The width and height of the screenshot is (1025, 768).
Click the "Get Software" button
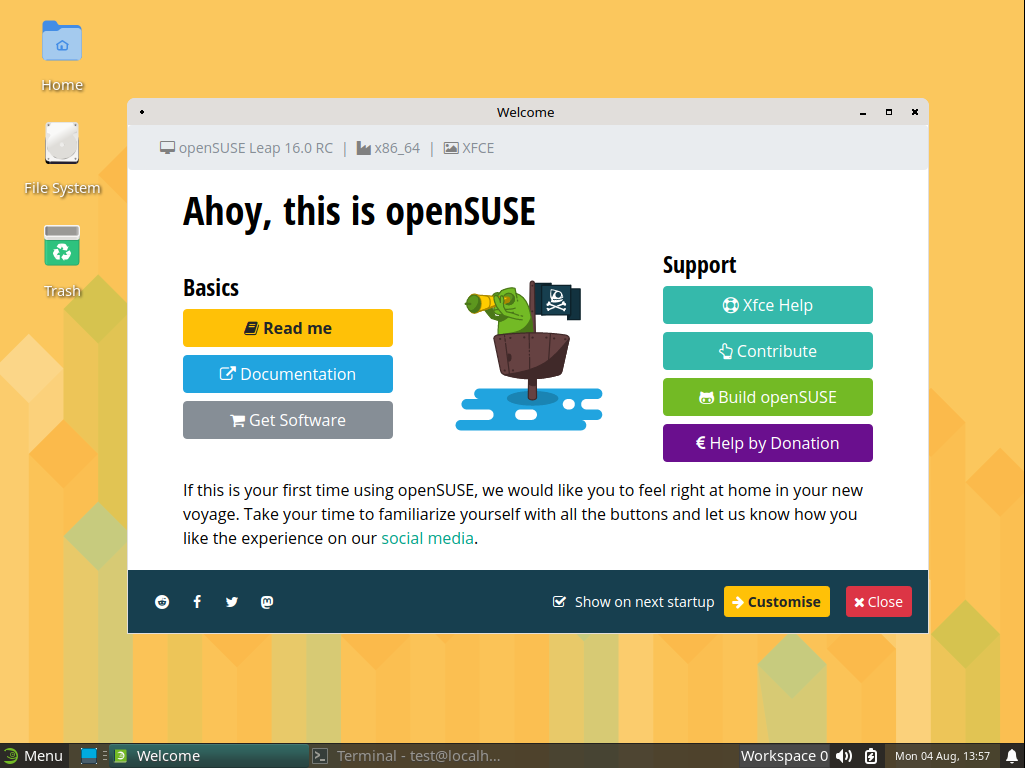(x=287, y=419)
